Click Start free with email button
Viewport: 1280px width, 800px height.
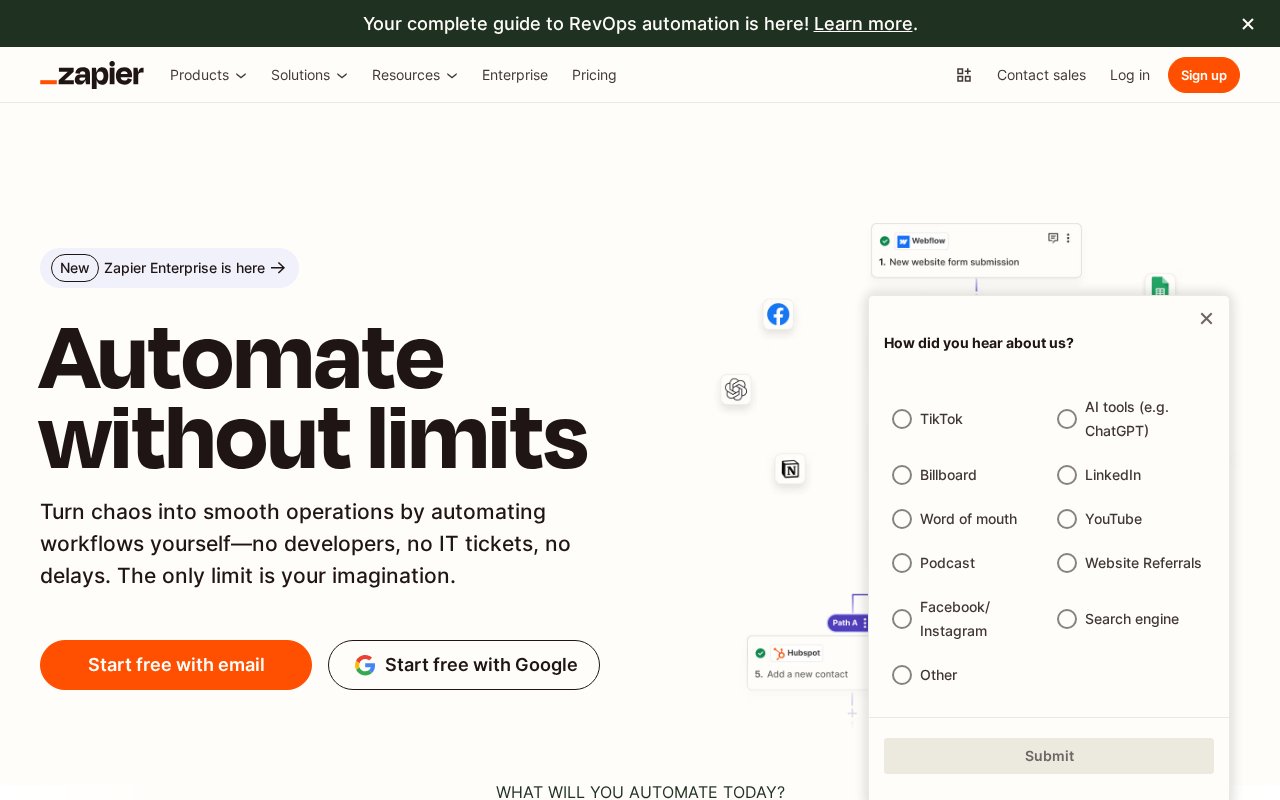(x=176, y=665)
